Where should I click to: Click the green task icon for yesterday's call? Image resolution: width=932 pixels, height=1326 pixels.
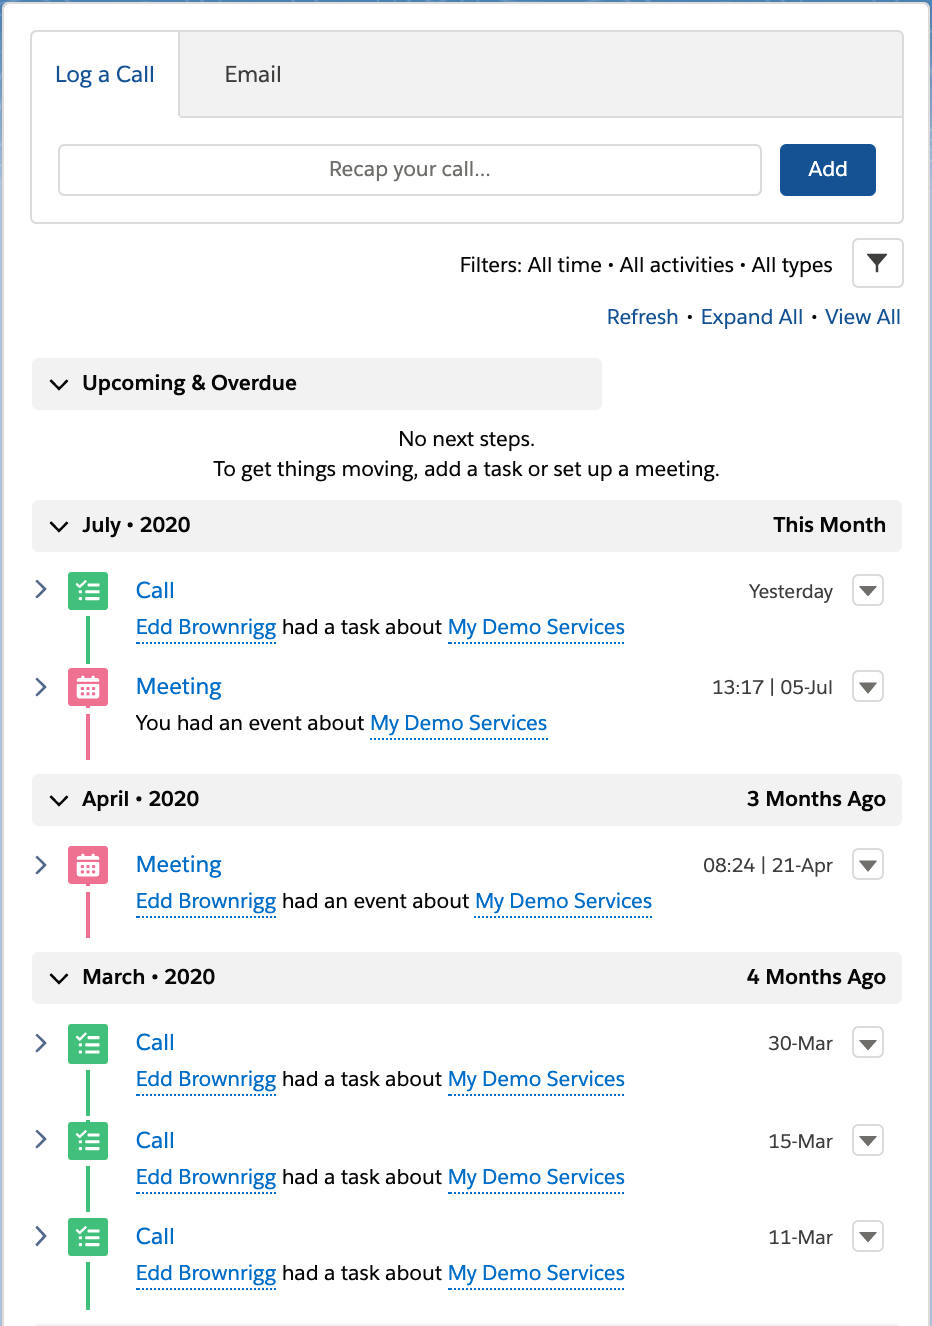pyautogui.click(x=88, y=590)
